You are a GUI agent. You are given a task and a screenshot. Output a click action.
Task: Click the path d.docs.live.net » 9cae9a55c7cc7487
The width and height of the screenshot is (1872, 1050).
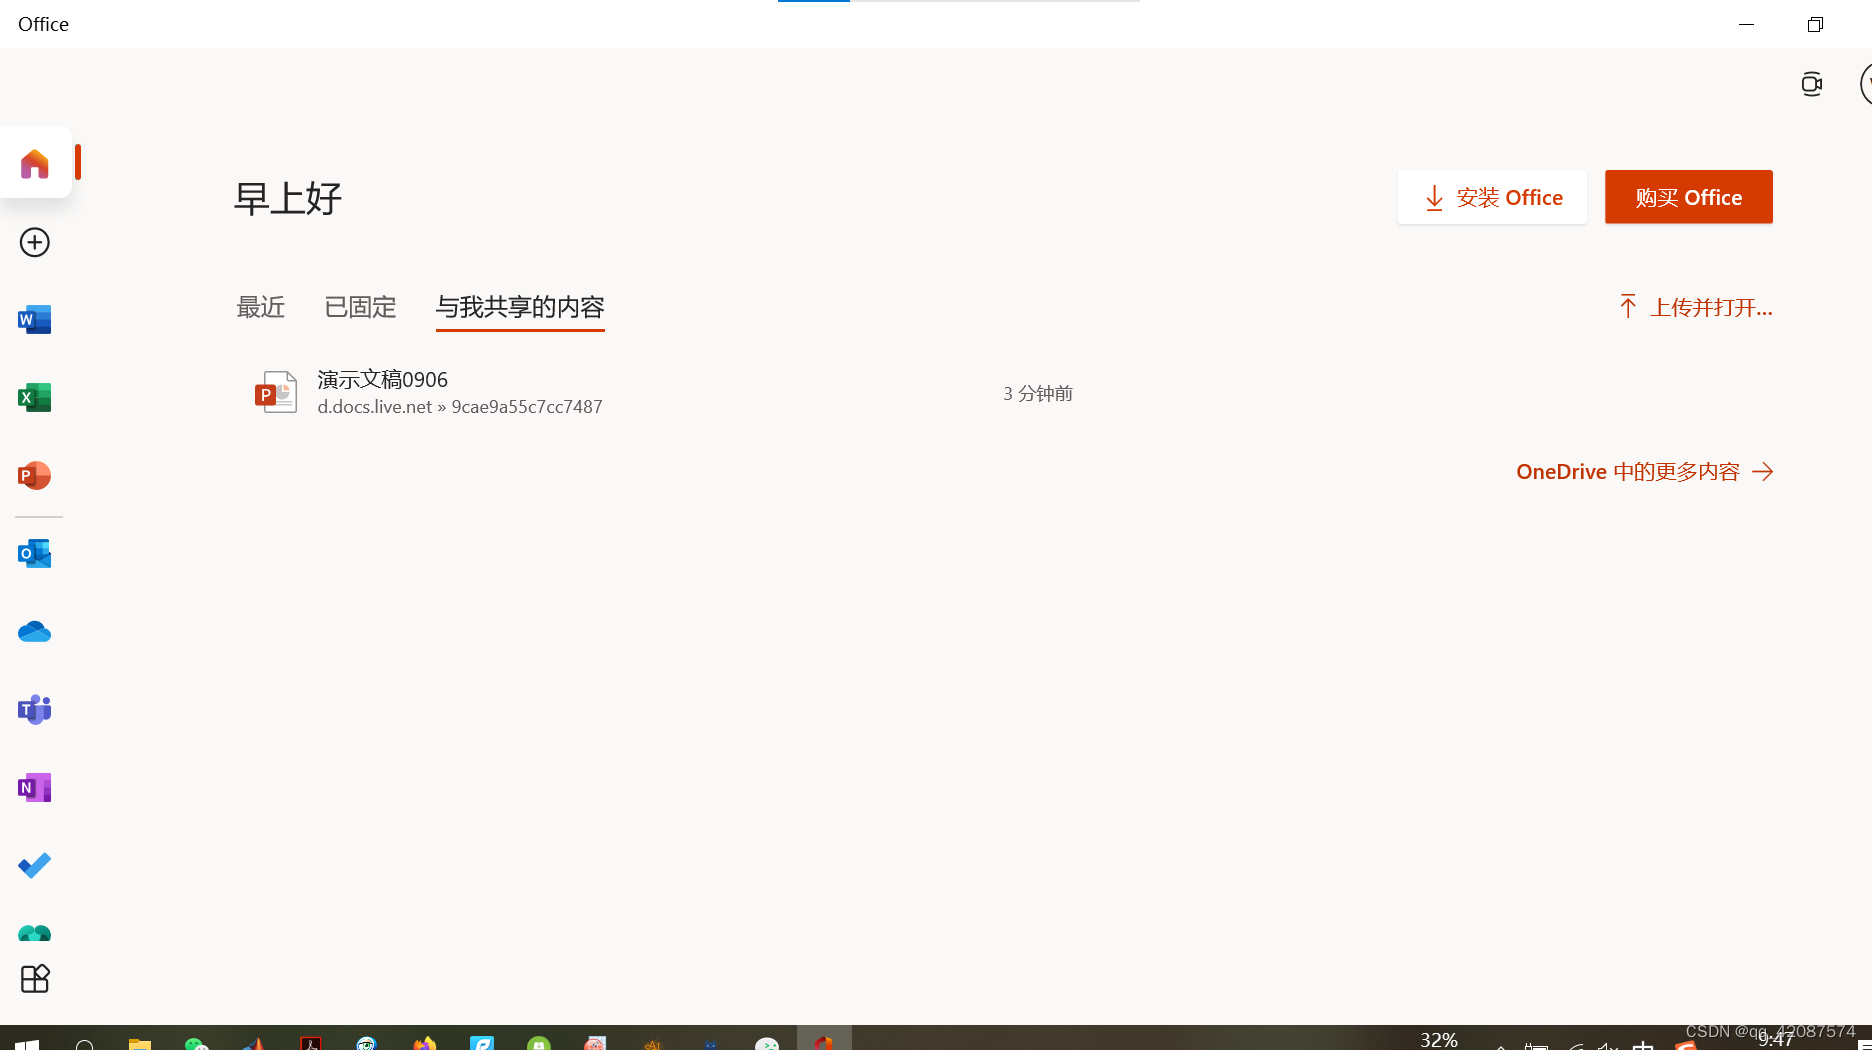460,407
